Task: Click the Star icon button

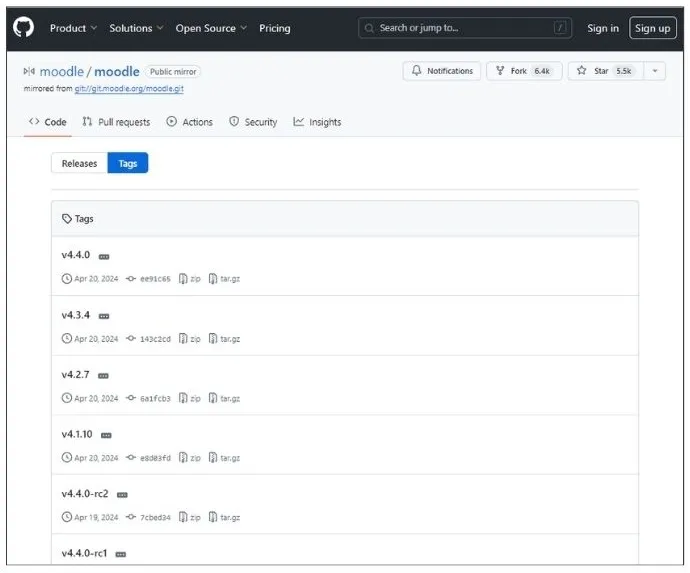Action: pyautogui.click(x=581, y=71)
